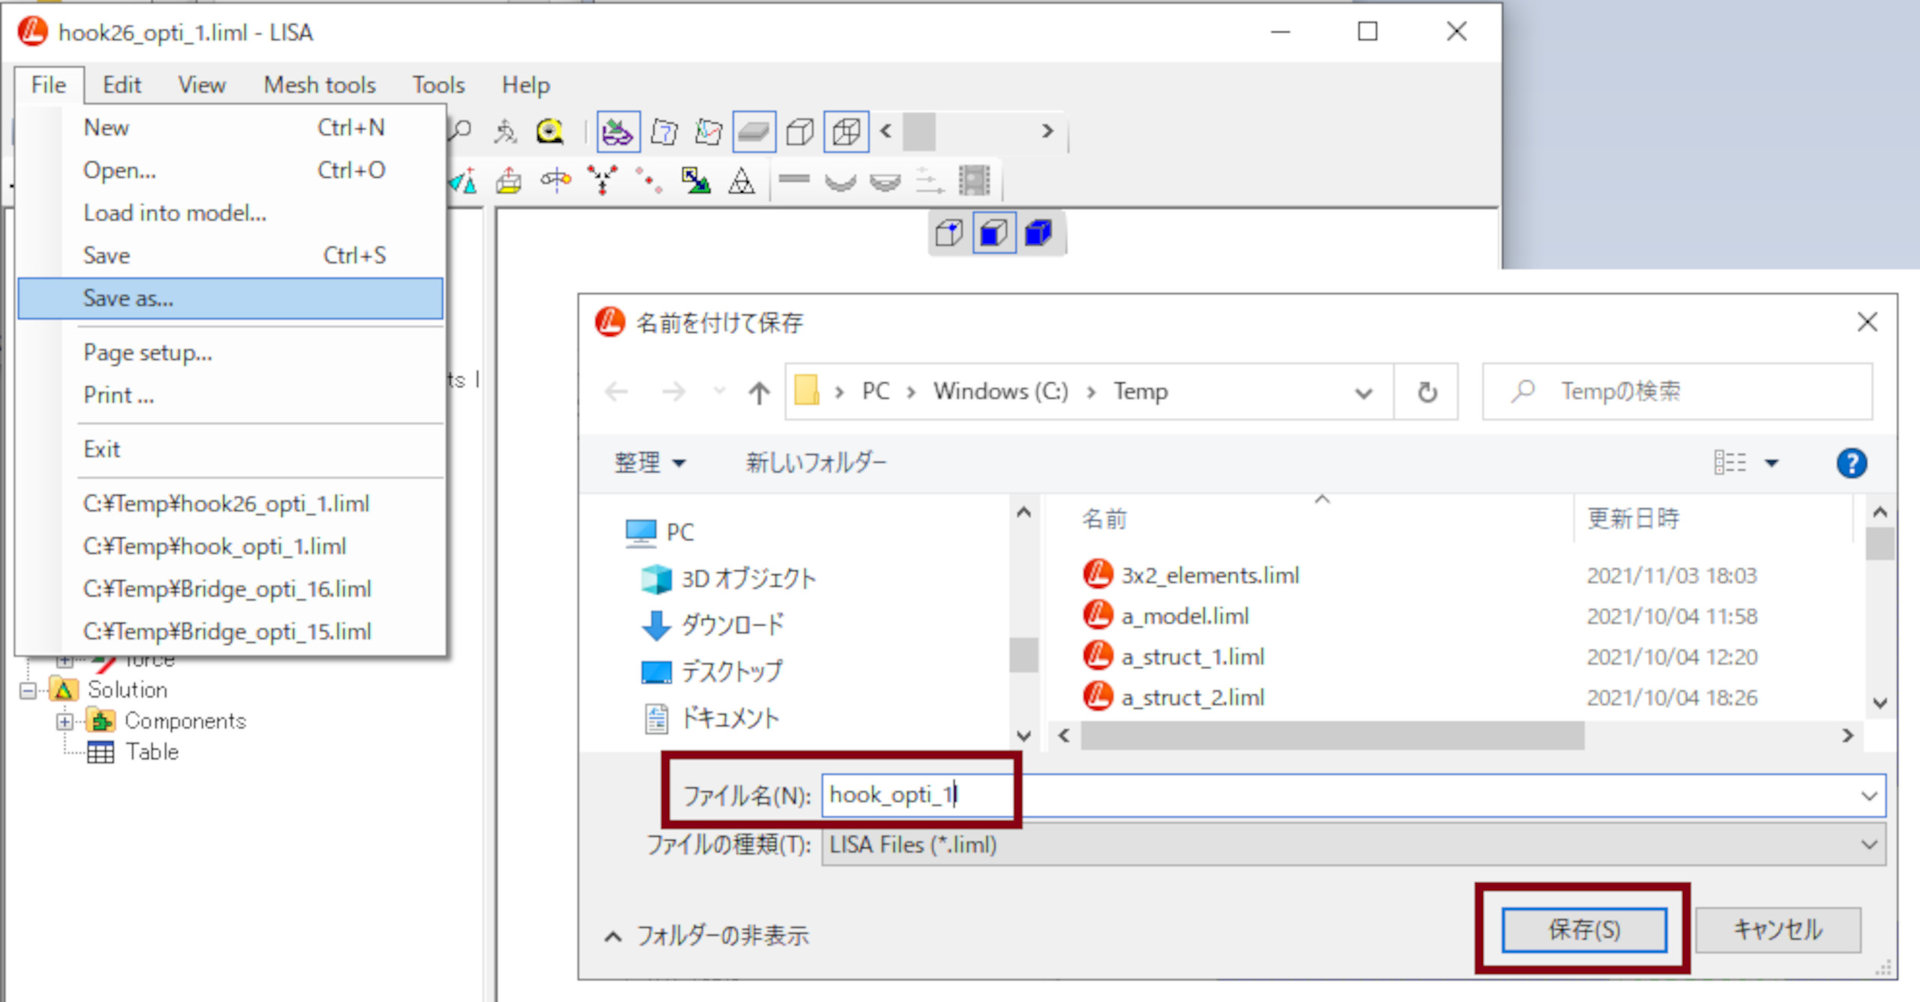The height and width of the screenshot is (1002, 1920).
Task: Click the キャンセル cancel button
Action: coord(1778,930)
